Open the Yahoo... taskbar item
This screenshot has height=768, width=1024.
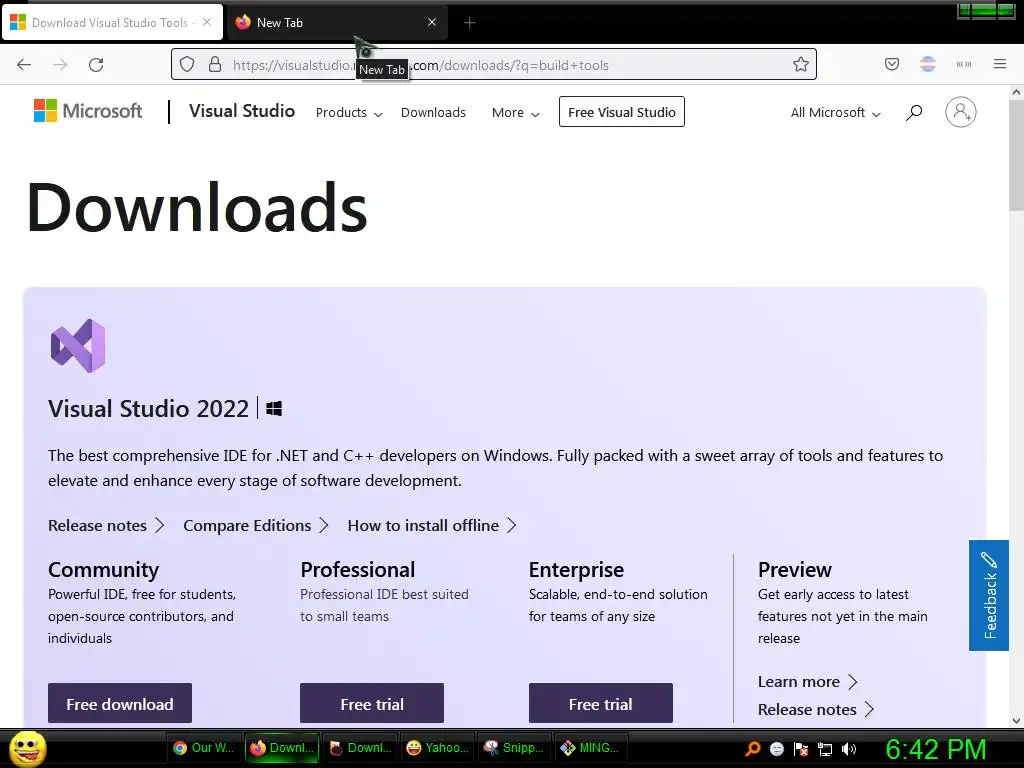pyautogui.click(x=438, y=748)
